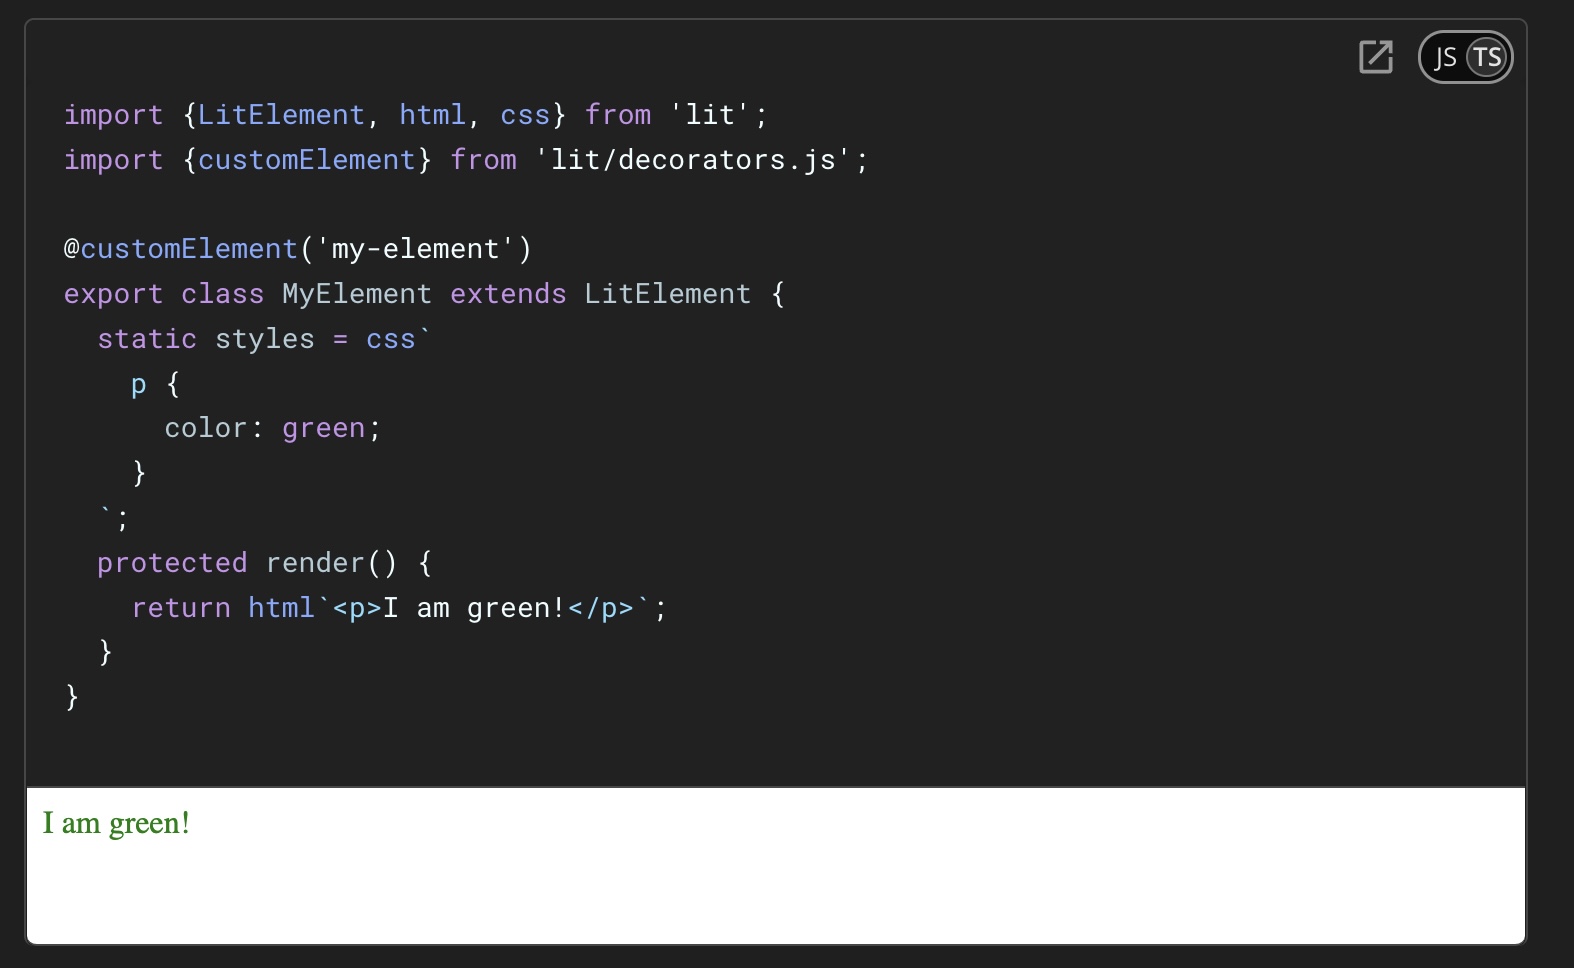Click the 'my-element' tag name string
1574x968 pixels.
tap(415, 249)
